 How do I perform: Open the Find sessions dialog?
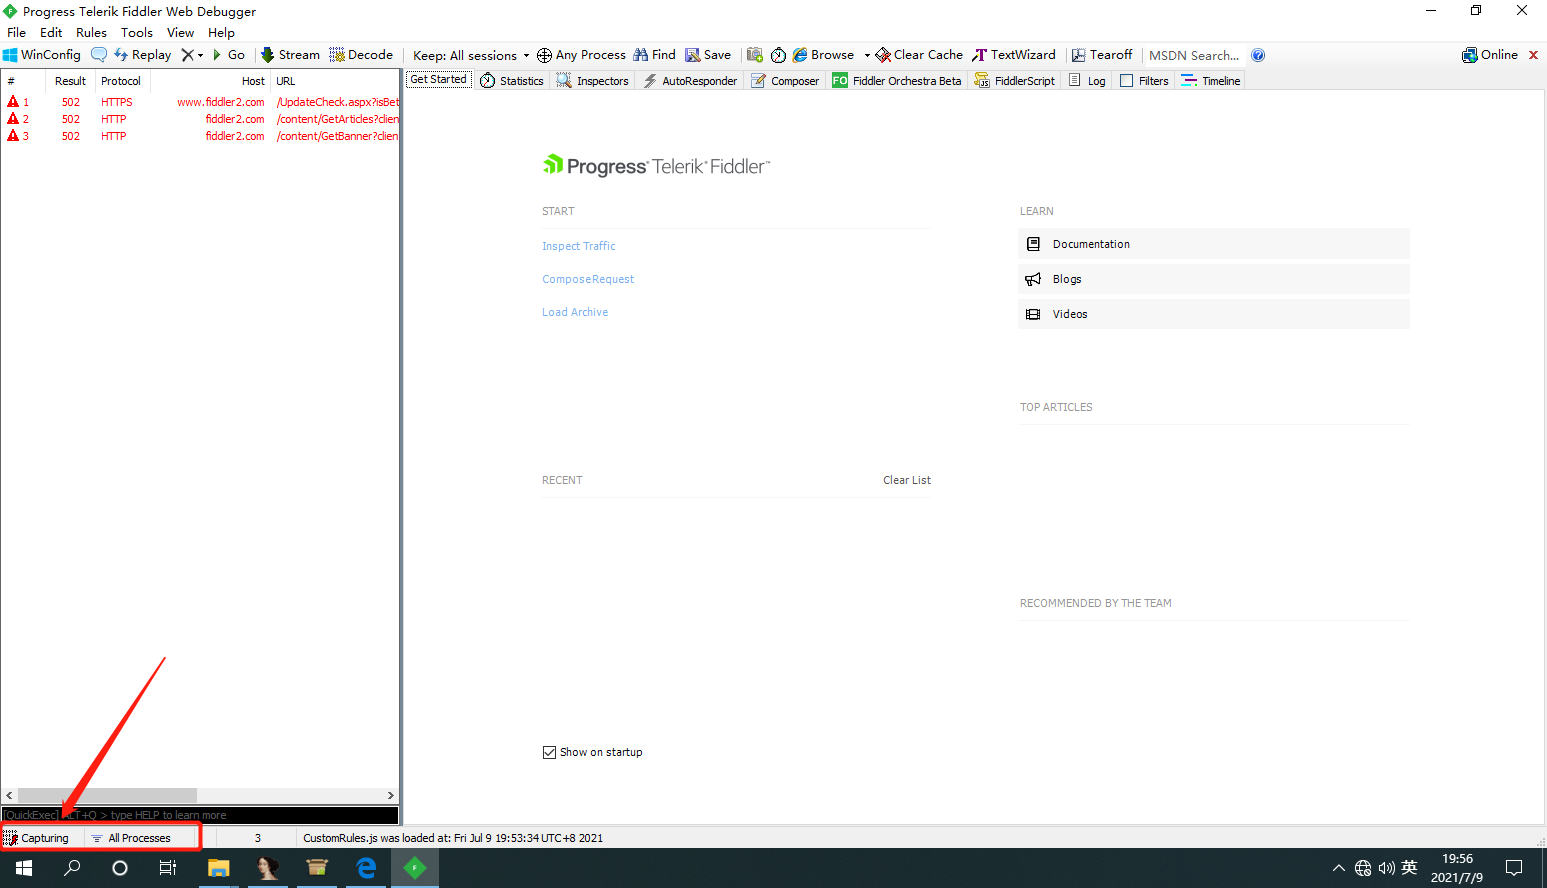[655, 55]
